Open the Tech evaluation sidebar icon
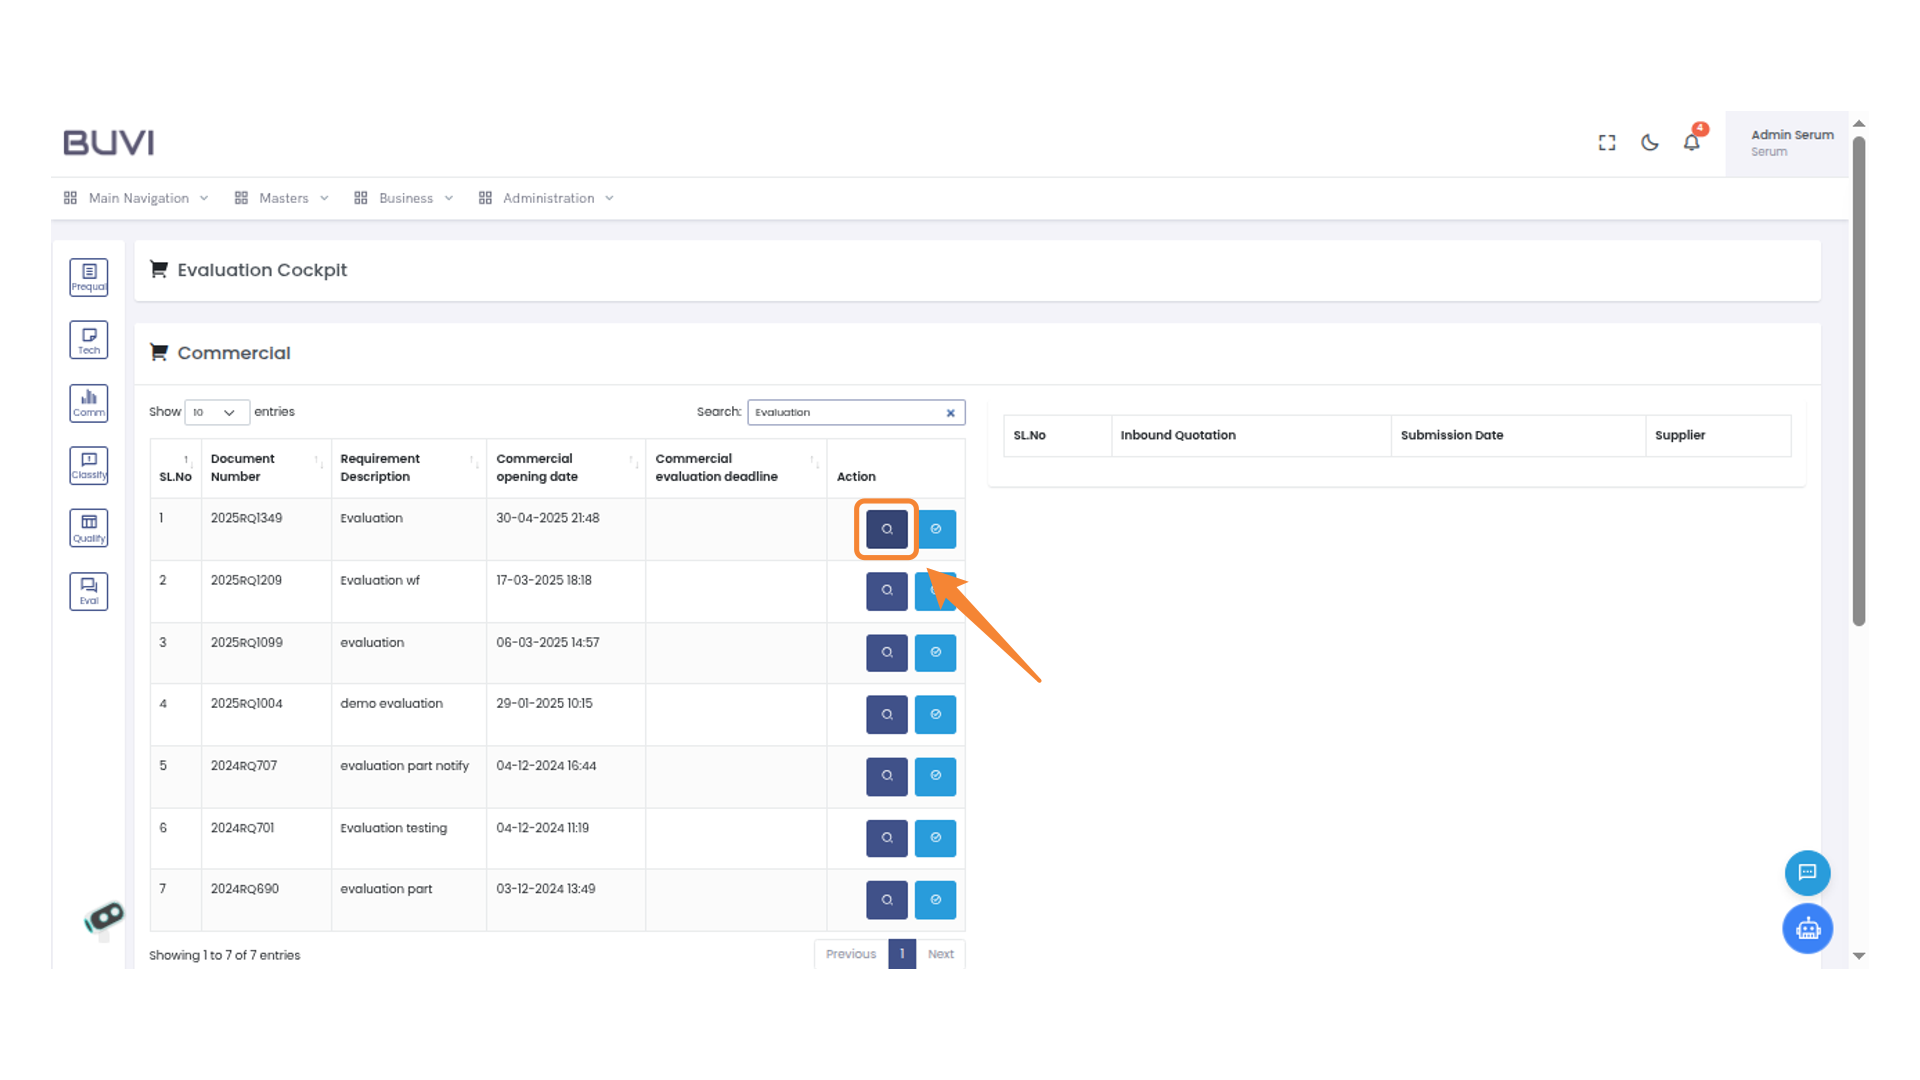 pos(89,340)
